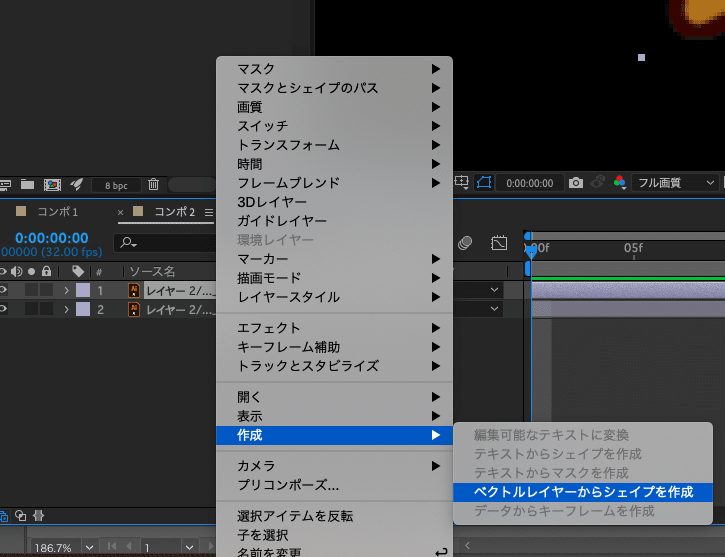Open the マスク submenu
The height and width of the screenshot is (557, 725).
click(x=334, y=69)
